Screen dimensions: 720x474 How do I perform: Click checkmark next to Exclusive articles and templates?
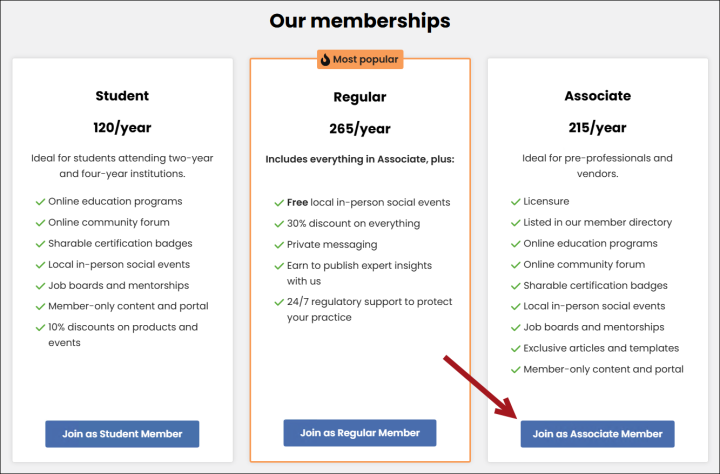pyautogui.click(x=515, y=349)
